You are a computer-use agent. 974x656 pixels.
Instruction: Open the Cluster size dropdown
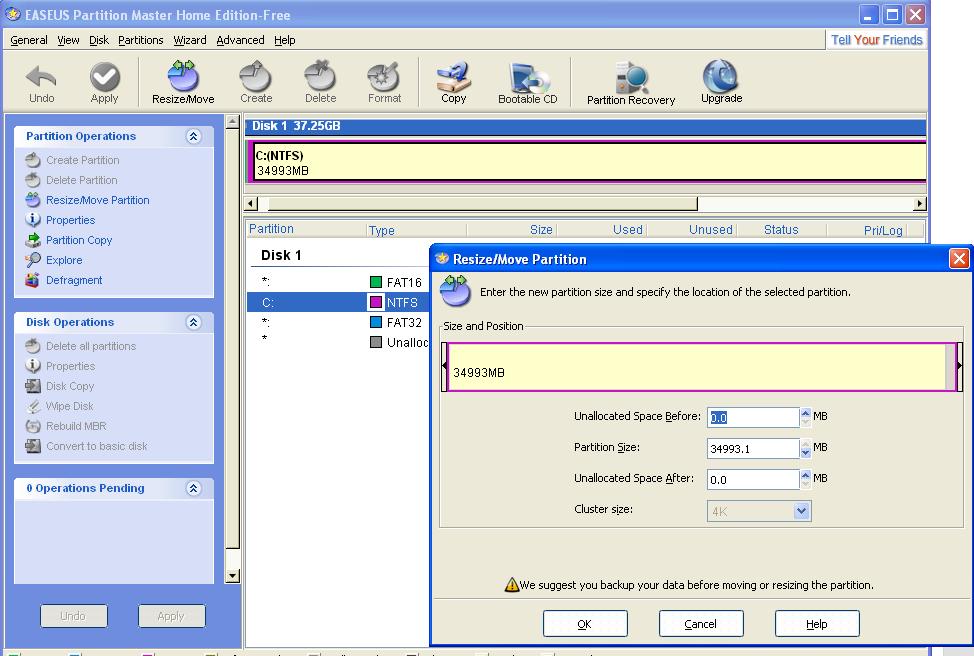click(801, 511)
